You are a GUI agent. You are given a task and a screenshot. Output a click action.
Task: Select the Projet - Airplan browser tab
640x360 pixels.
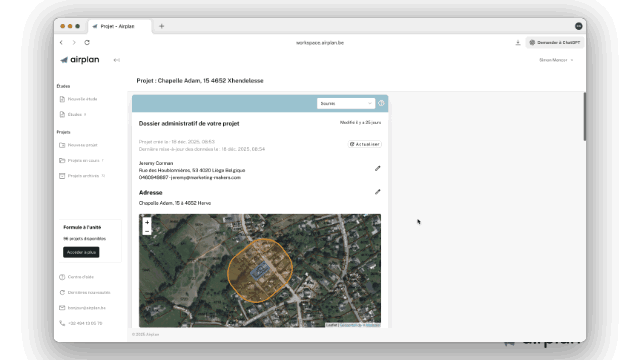point(120,26)
